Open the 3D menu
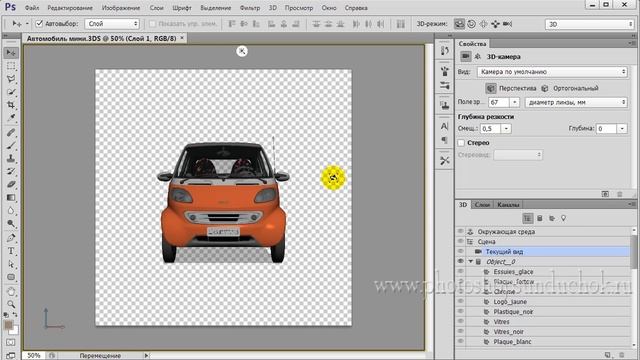The width and height of the screenshot is (640, 360). click(273, 8)
